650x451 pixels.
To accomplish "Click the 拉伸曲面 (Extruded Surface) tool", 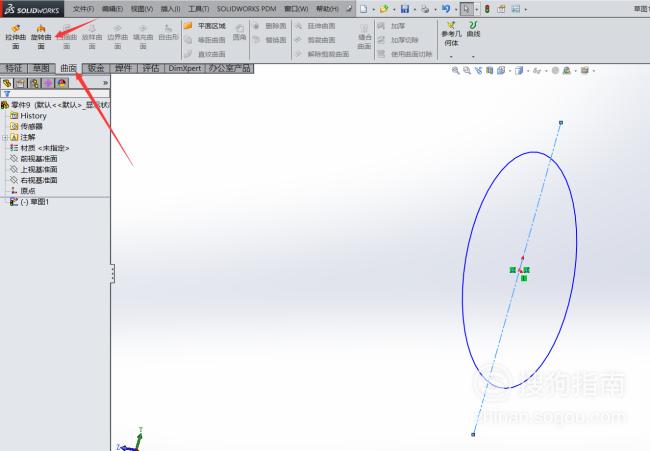I will pos(15,36).
